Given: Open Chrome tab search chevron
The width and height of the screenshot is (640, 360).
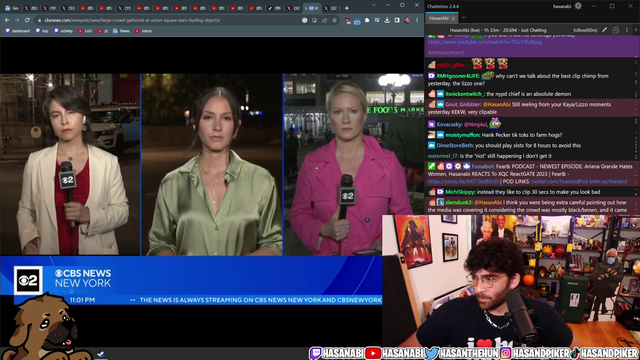Looking at the screenshot, I should [373, 5].
